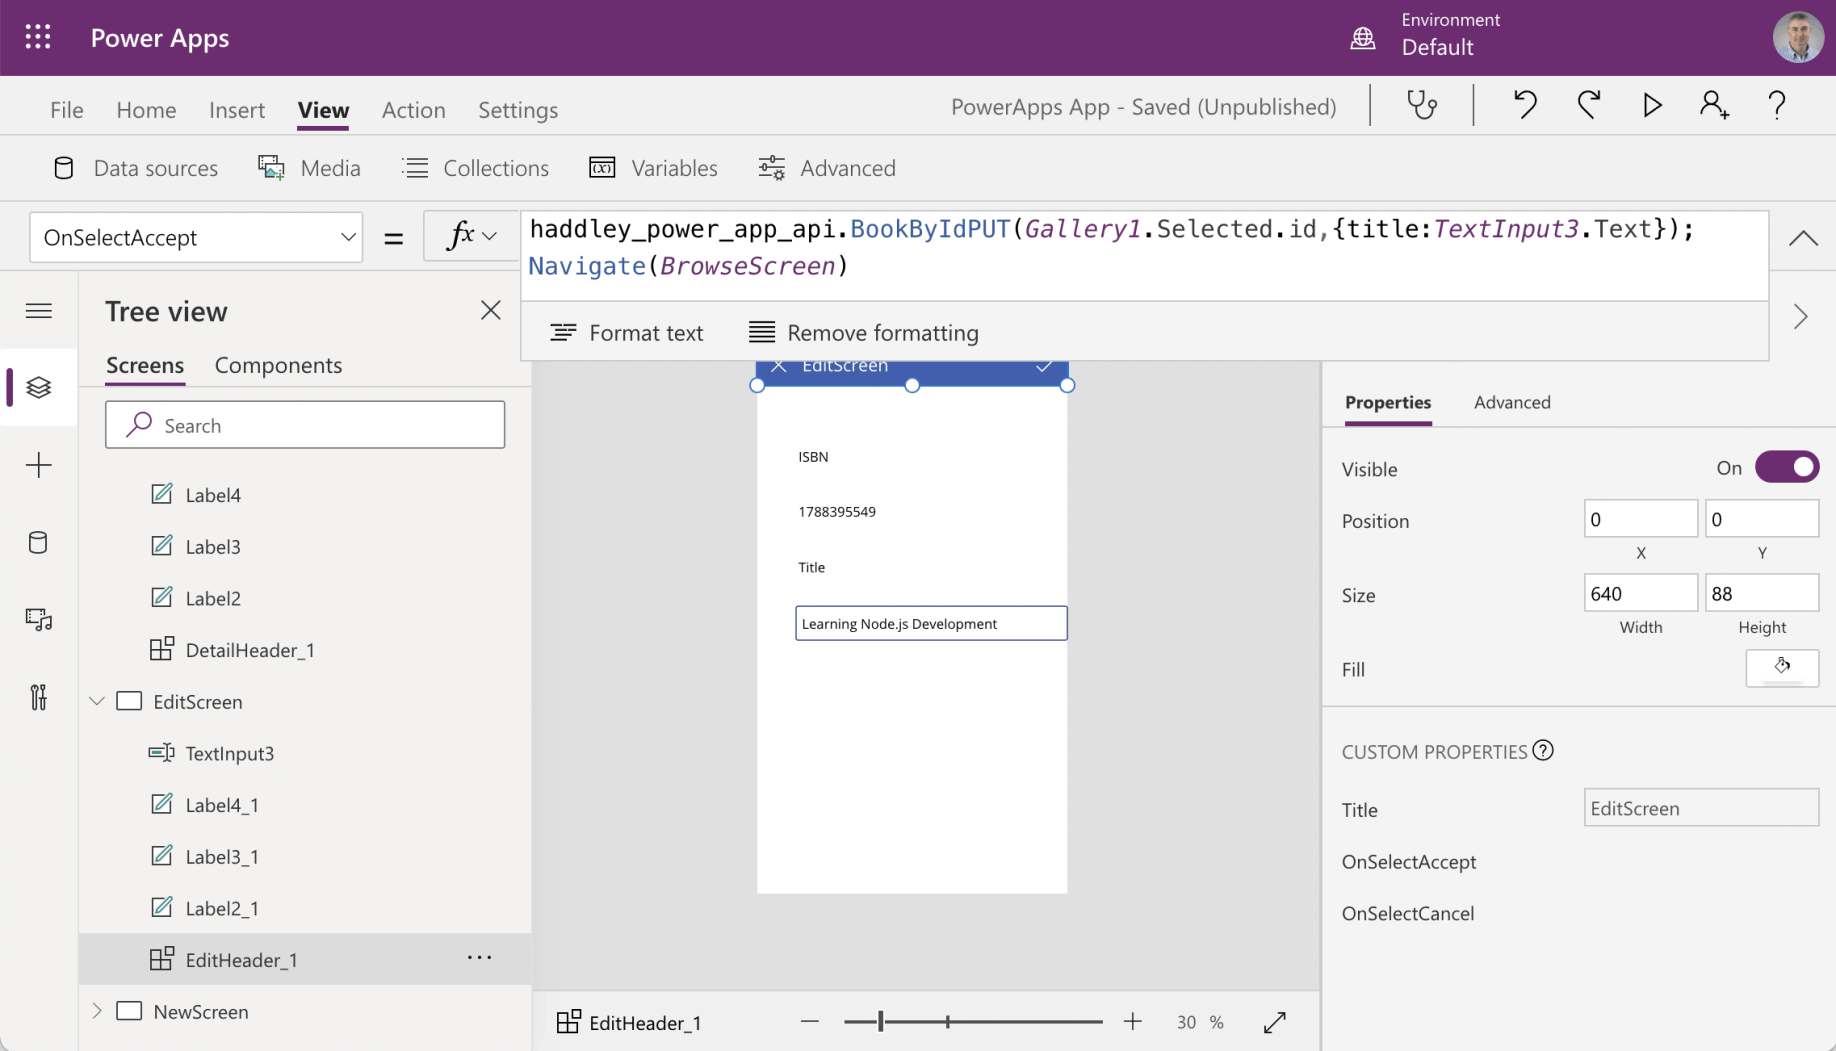
Task: Click the Tree view search box
Action: [305, 426]
